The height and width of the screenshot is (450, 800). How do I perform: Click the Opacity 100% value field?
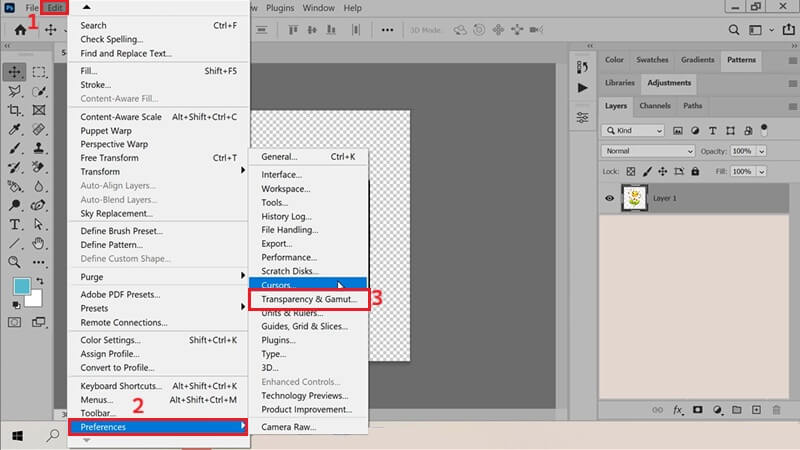click(743, 151)
